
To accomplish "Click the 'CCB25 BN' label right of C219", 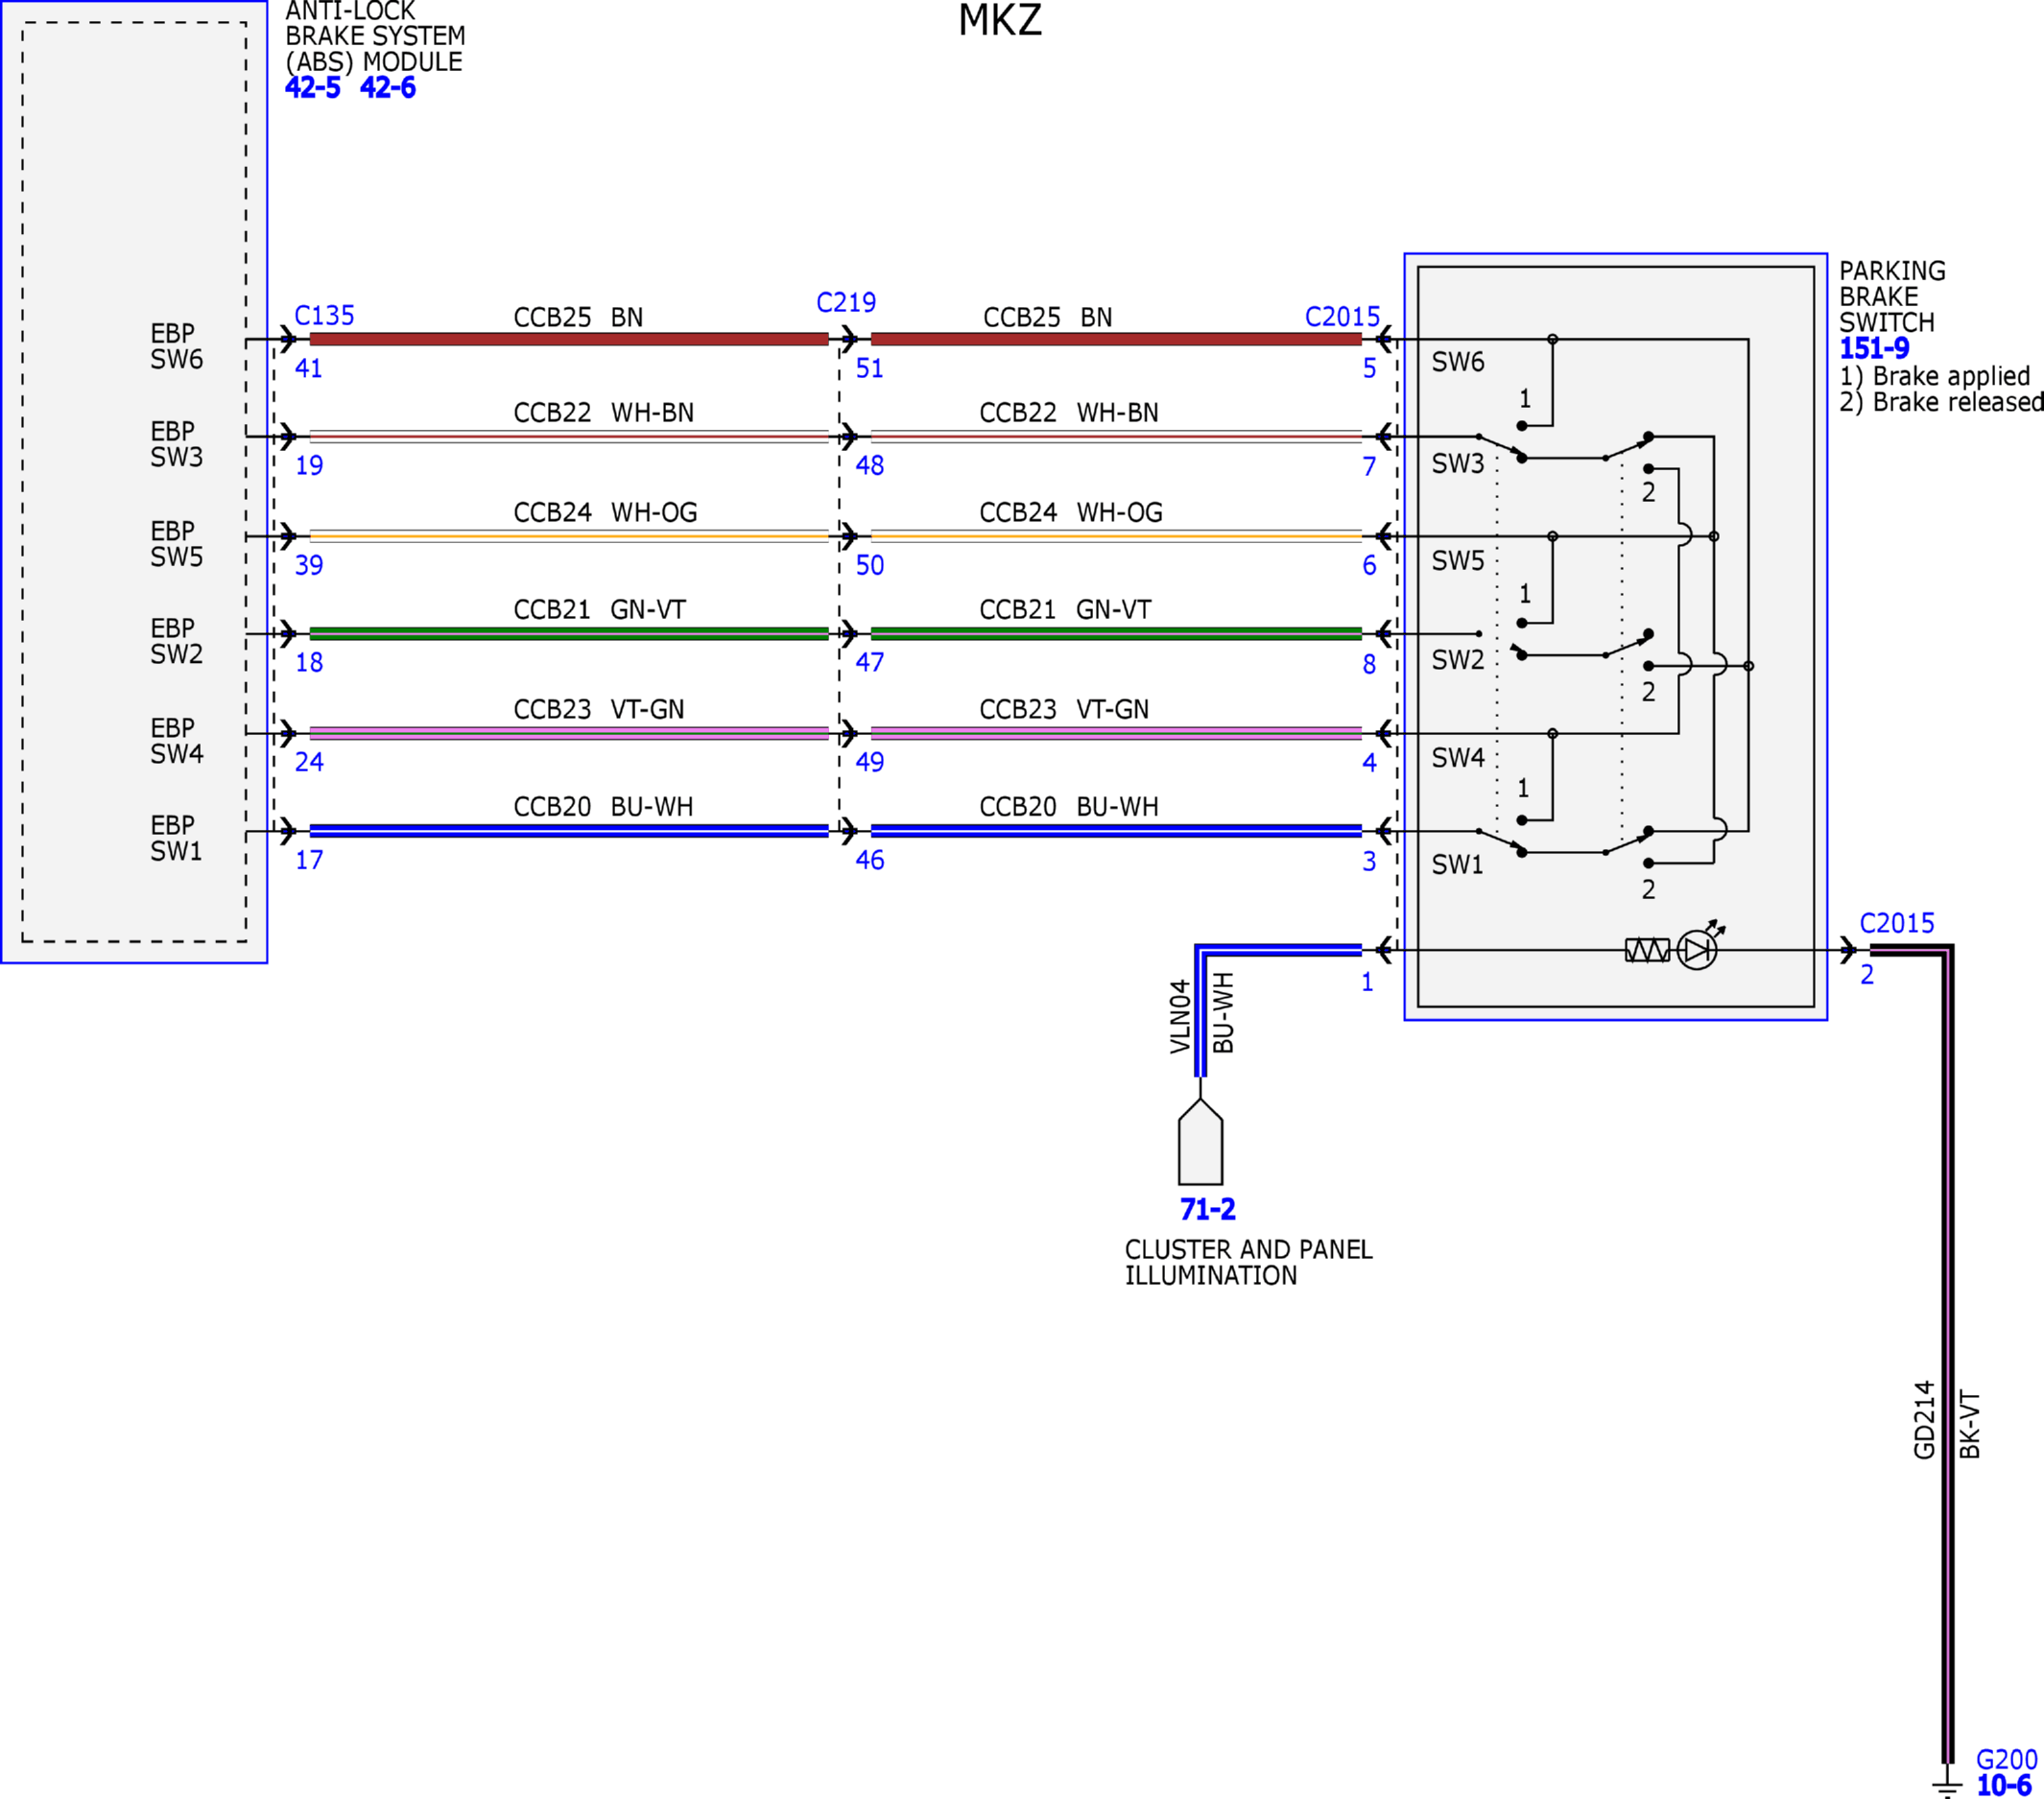I will (1048, 318).
